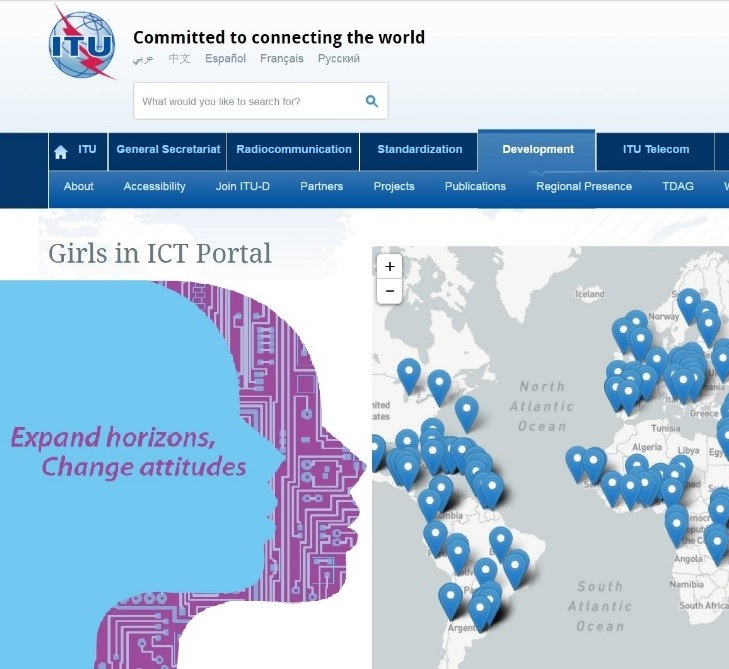Open the TDAG menu item

[678, 186]
